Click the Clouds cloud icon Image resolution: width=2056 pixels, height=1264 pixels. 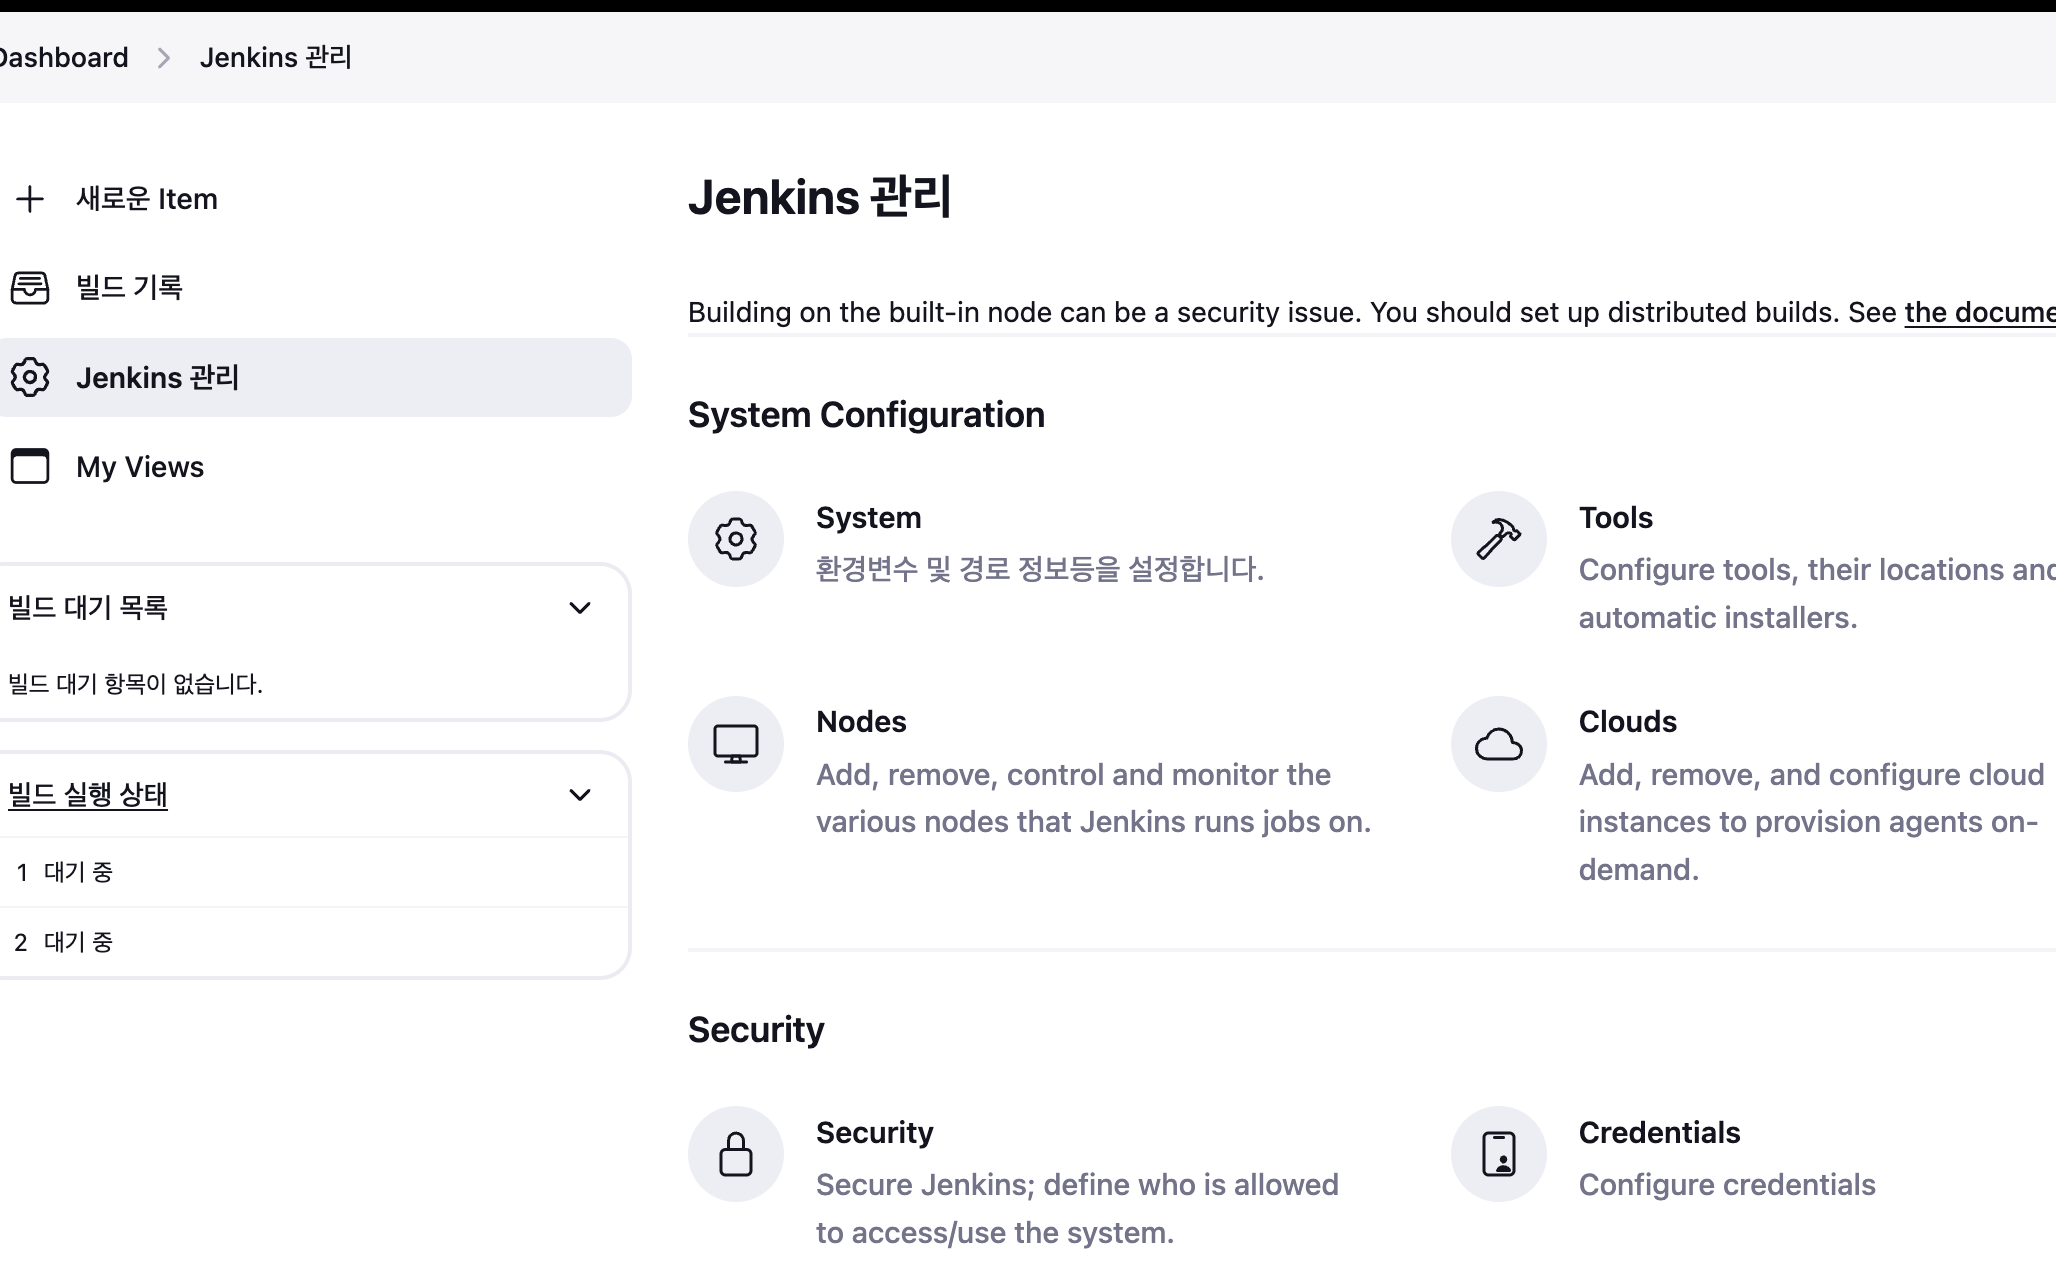coord(1499,744)
